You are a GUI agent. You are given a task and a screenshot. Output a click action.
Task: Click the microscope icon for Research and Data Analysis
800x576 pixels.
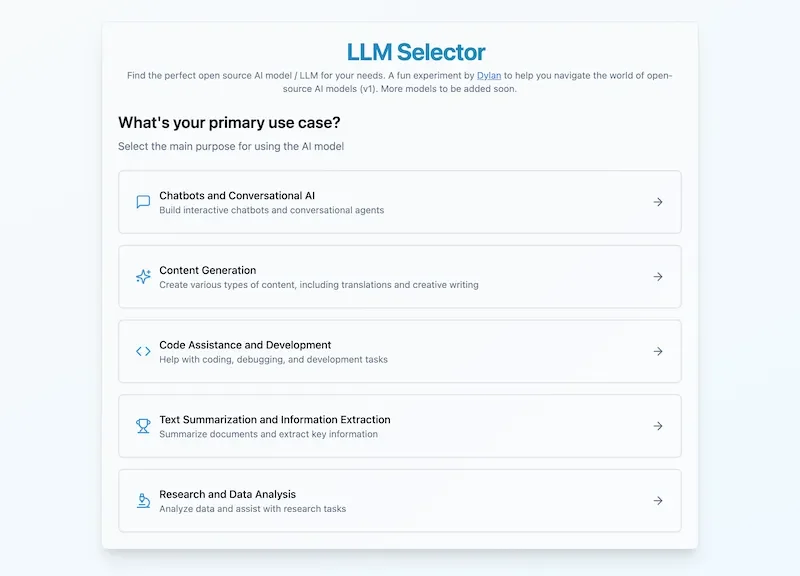point(141,500)
